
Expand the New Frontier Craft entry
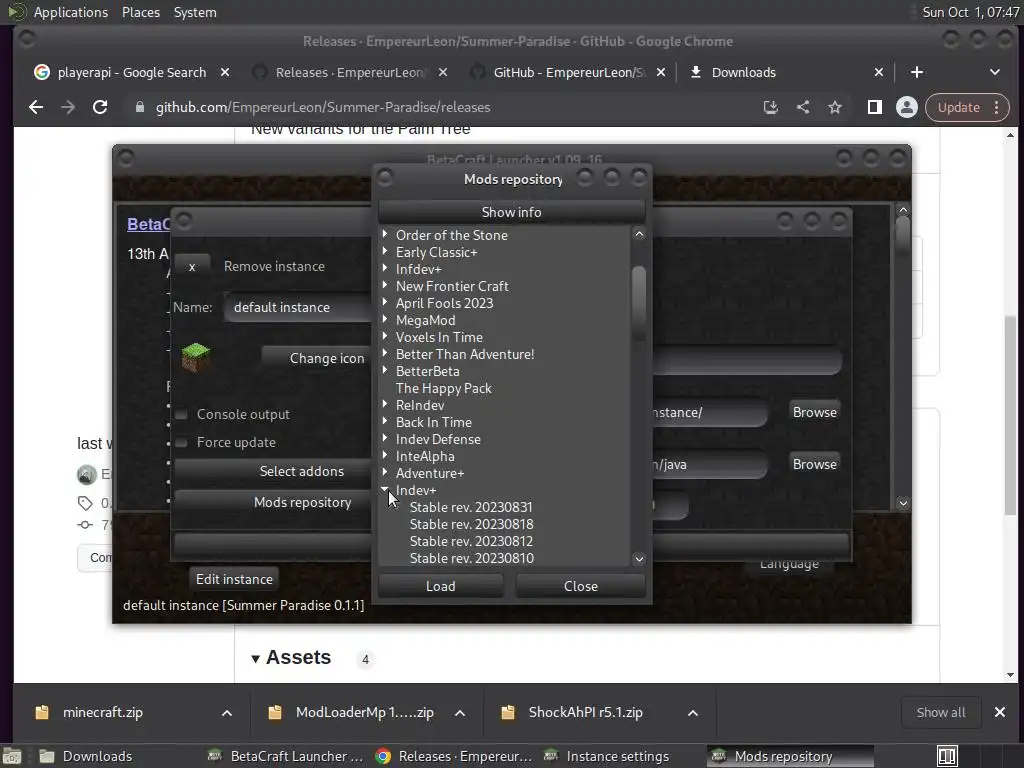click(x=385, y=285)
